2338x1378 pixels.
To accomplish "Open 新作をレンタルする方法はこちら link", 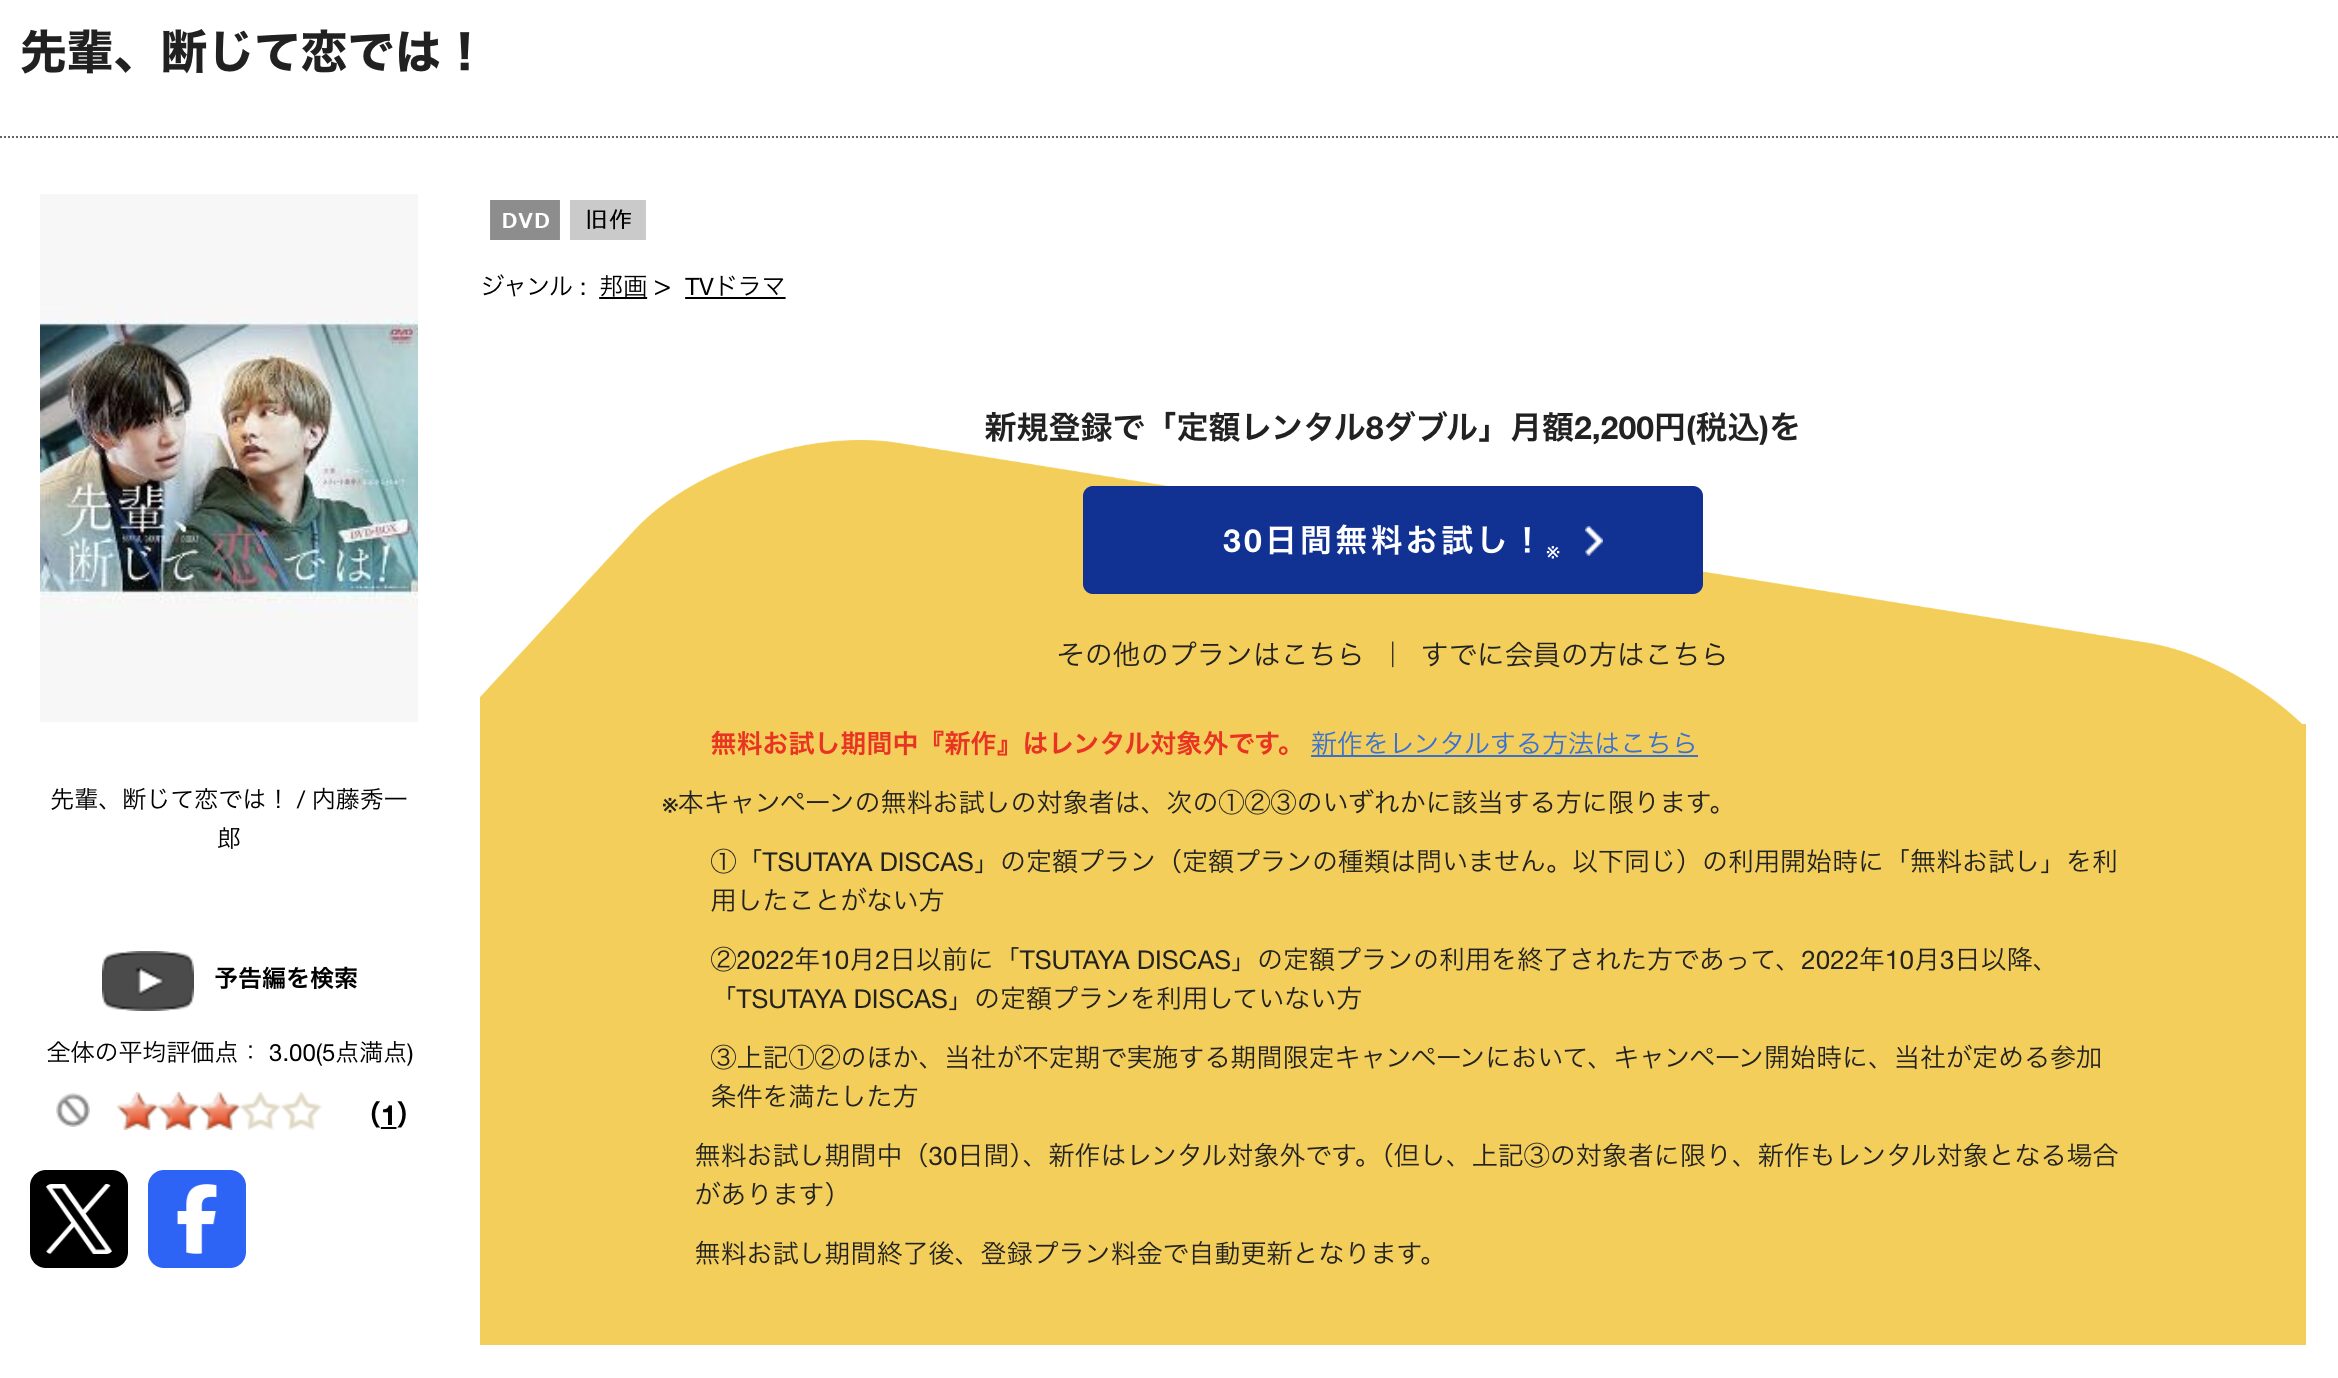I will pyautogui.click(x=1503, y=743).
